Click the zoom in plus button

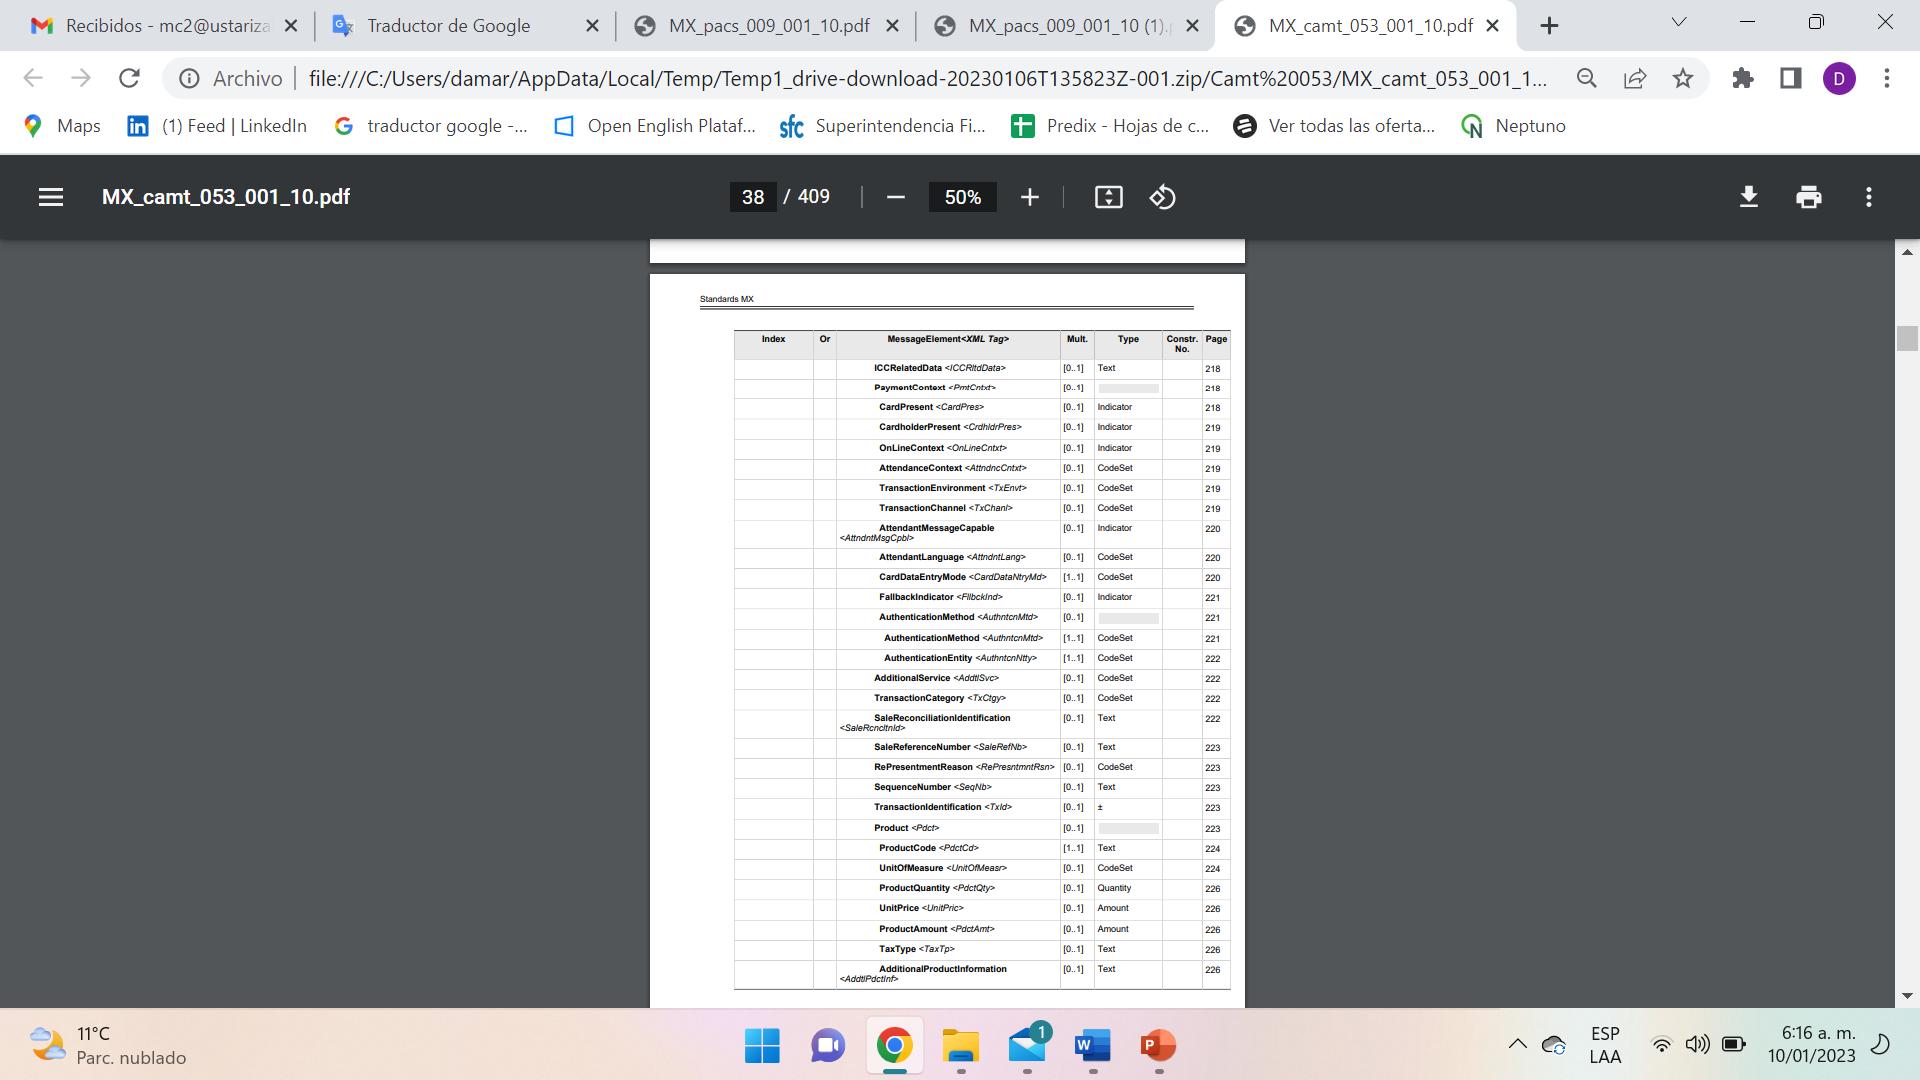tap(1029, 197)
